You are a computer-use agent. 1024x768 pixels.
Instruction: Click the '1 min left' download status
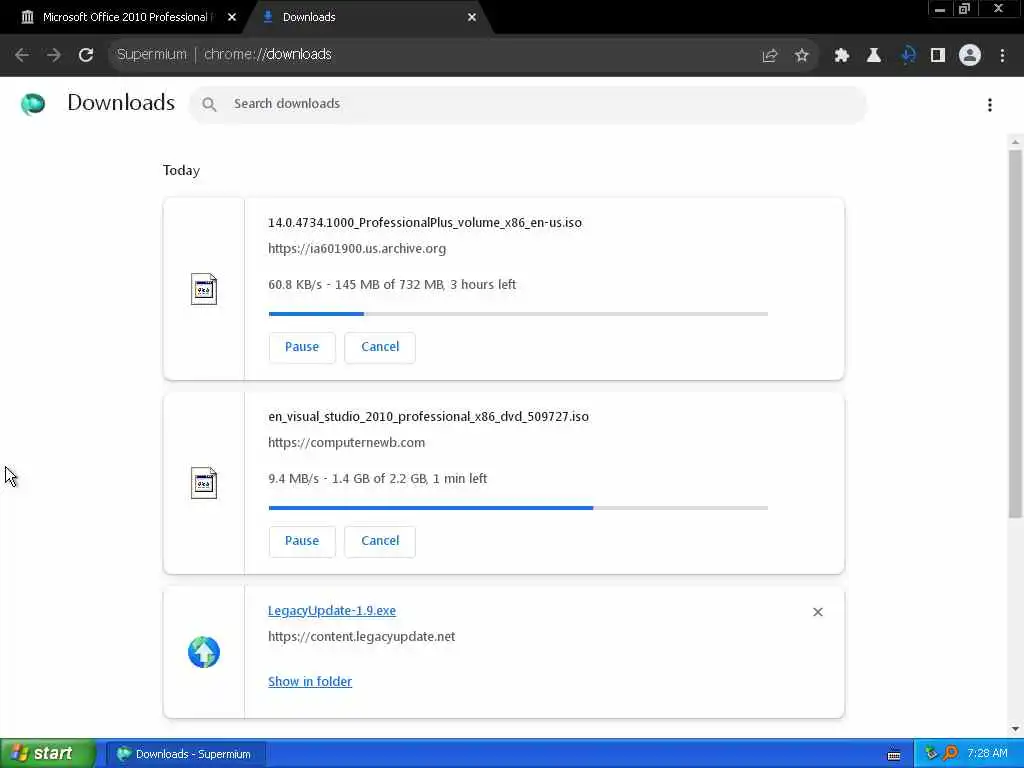click(x=460, y=479)
